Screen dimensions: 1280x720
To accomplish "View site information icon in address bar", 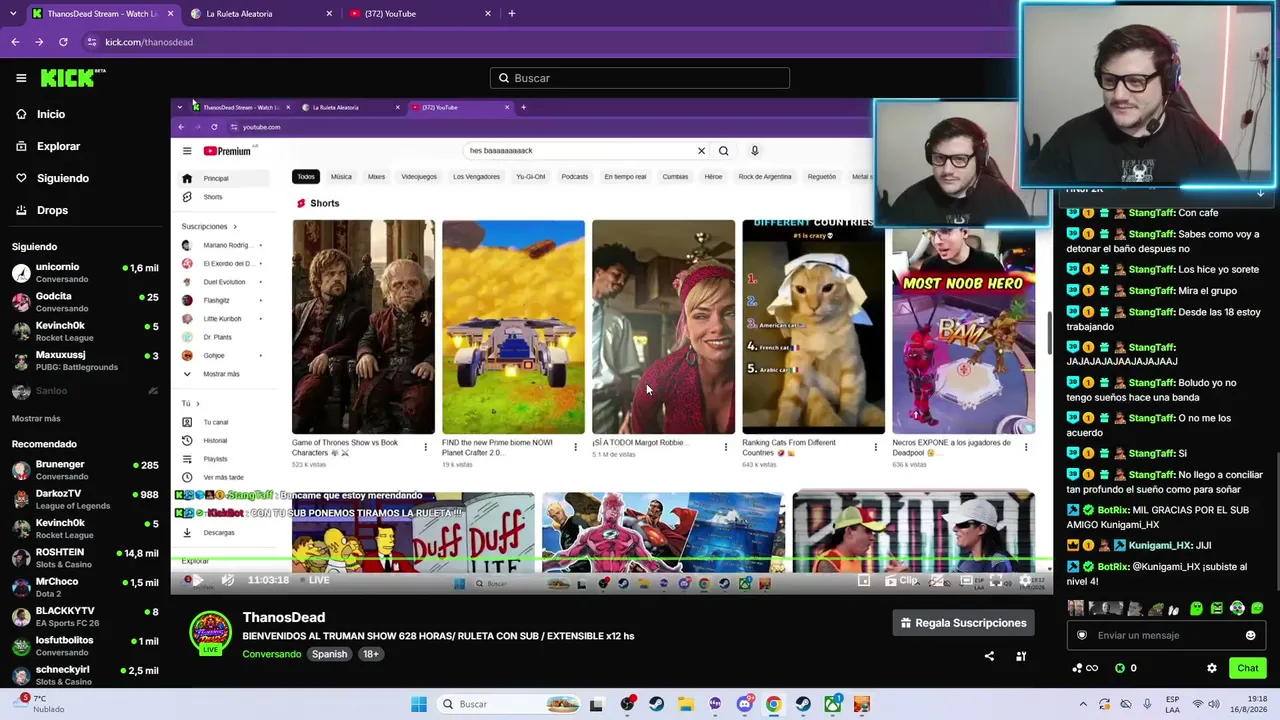I will tap(92, 42).
